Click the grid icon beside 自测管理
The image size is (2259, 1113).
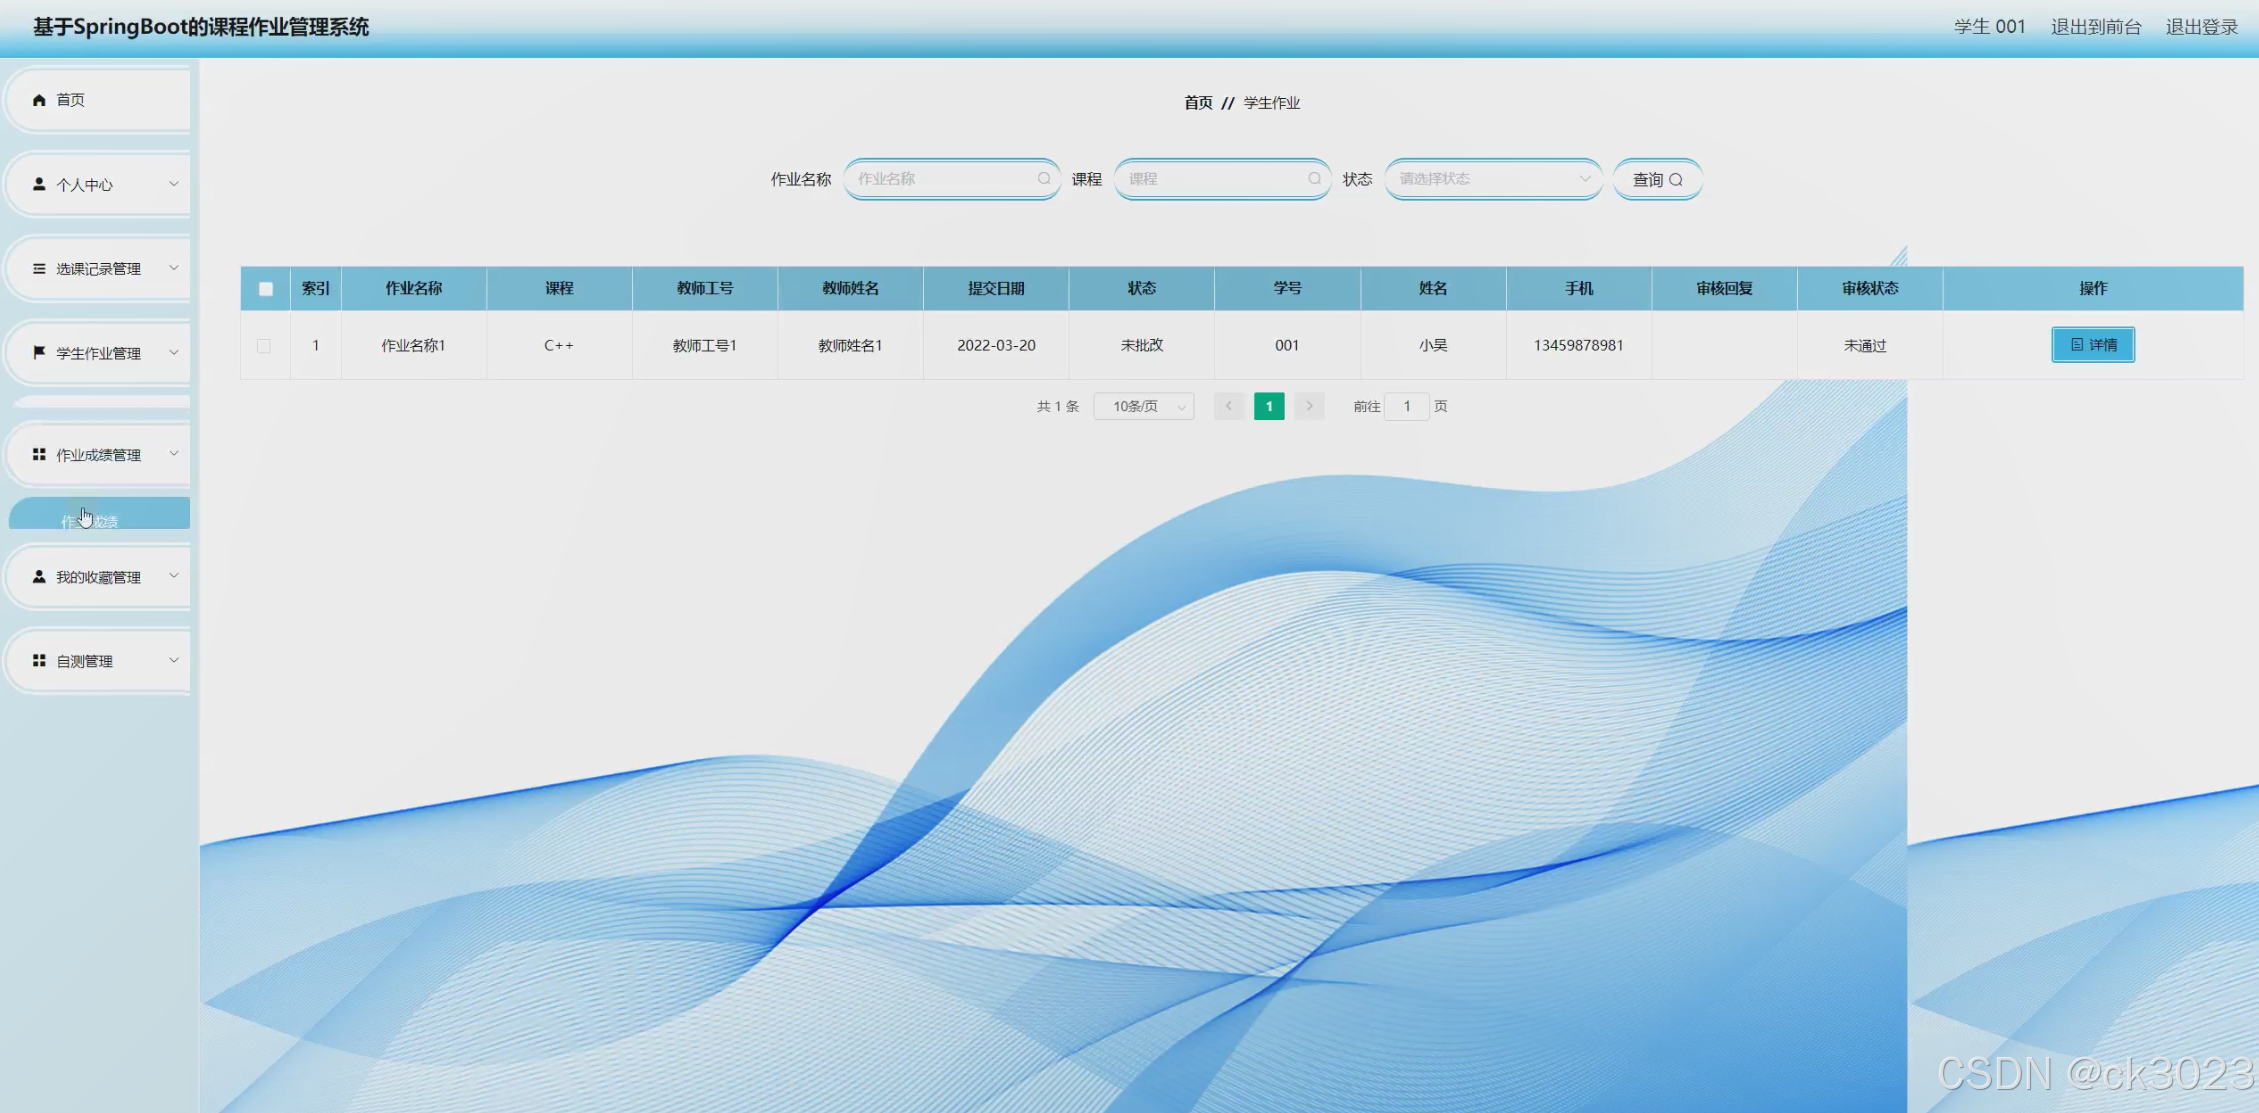pos(39,660)
